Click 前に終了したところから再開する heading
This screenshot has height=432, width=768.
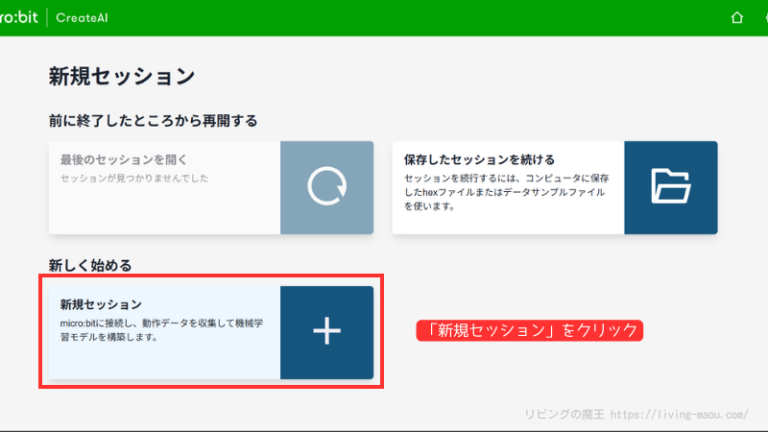(x=153, y=121)
